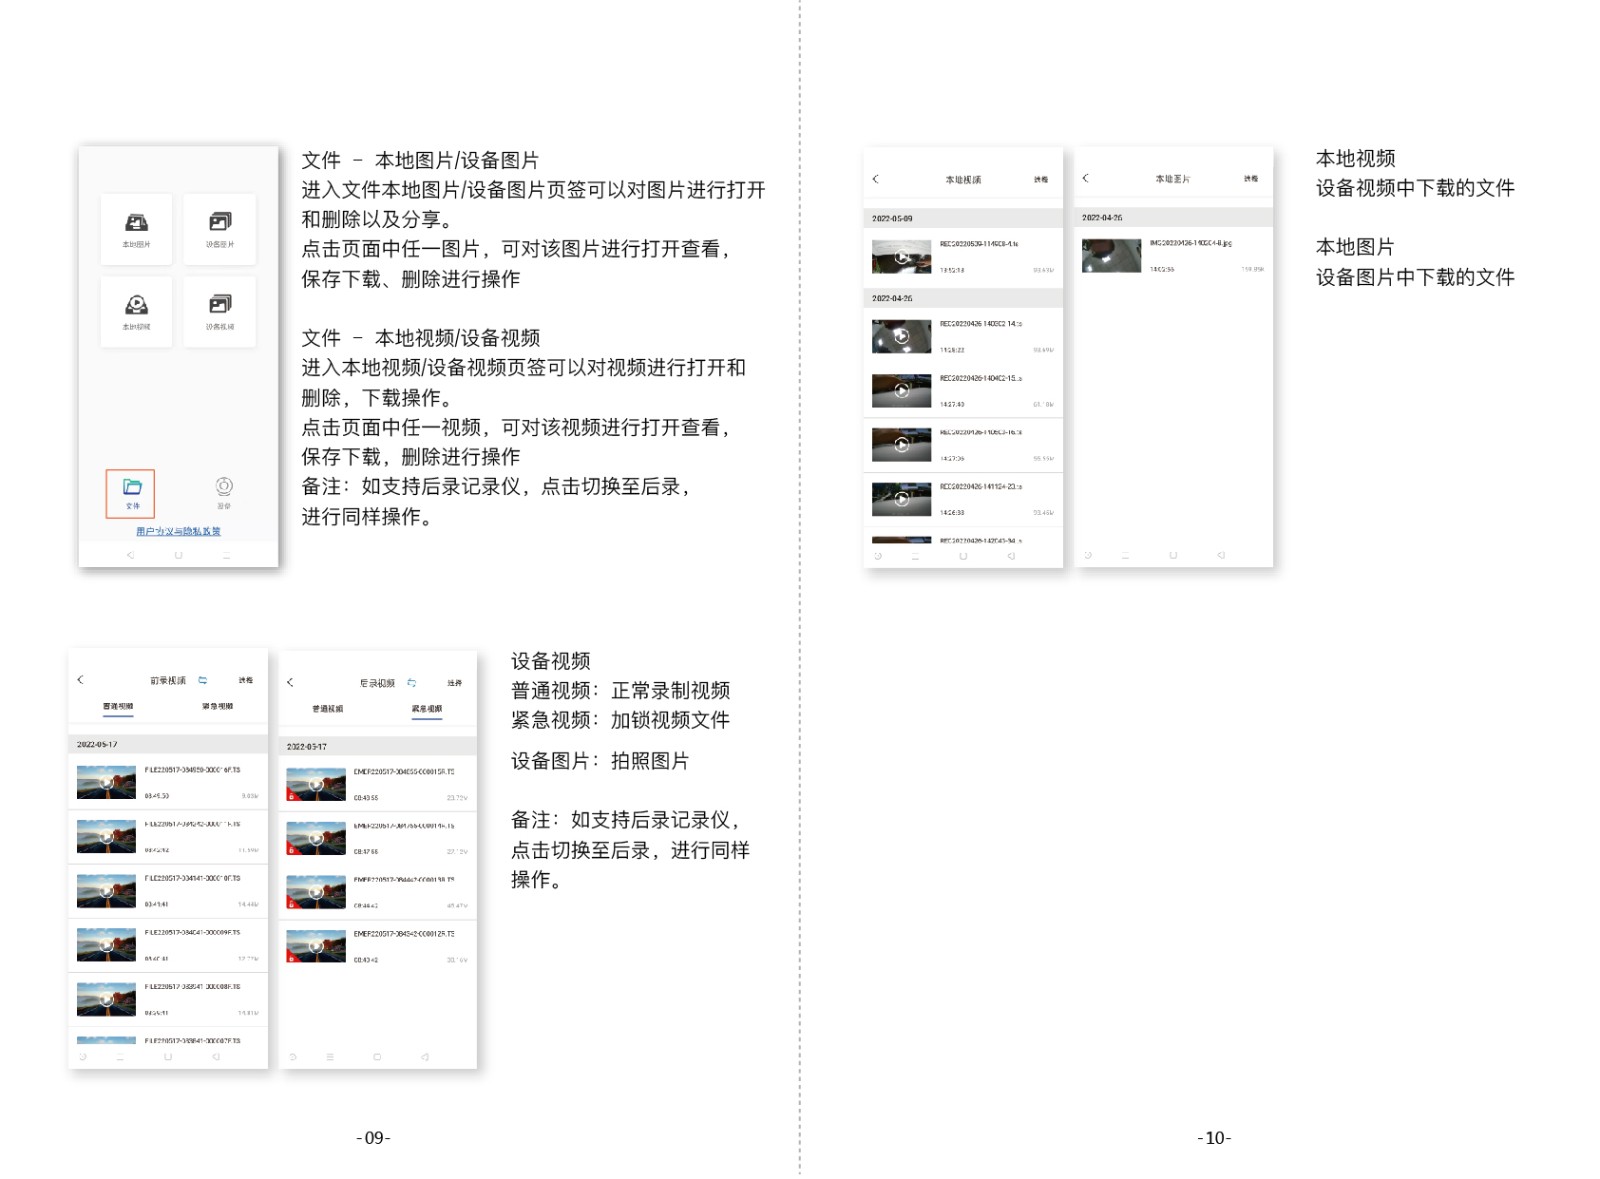This screenshot has width=1600, height=1179.
Task: Open the lone photo thumbnail under 2022-04-26
Action: [1111, 256]
